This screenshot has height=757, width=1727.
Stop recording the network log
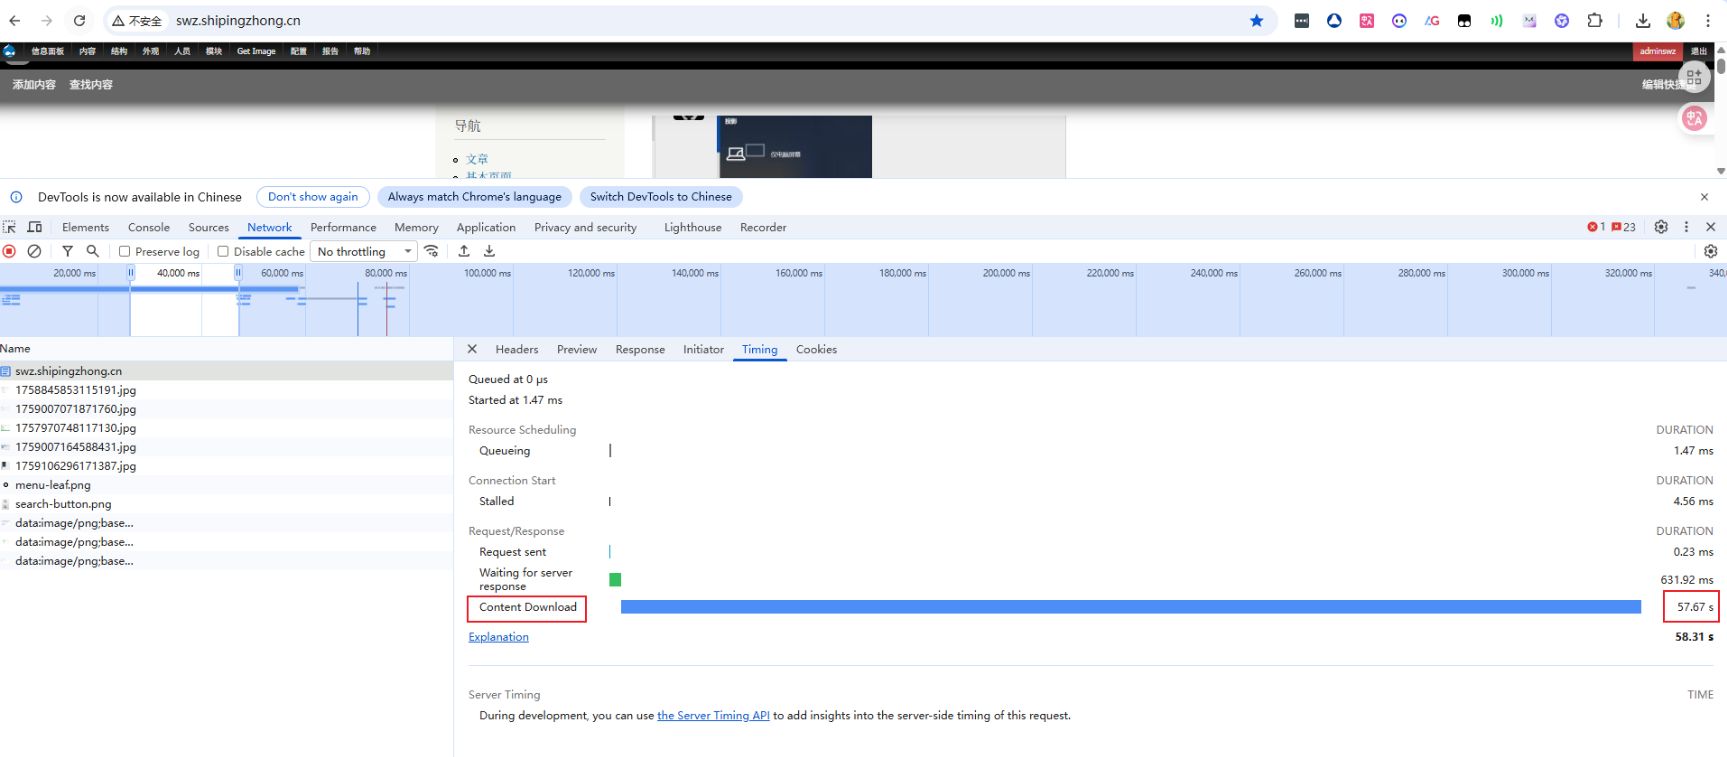click(x=10, y=252)
